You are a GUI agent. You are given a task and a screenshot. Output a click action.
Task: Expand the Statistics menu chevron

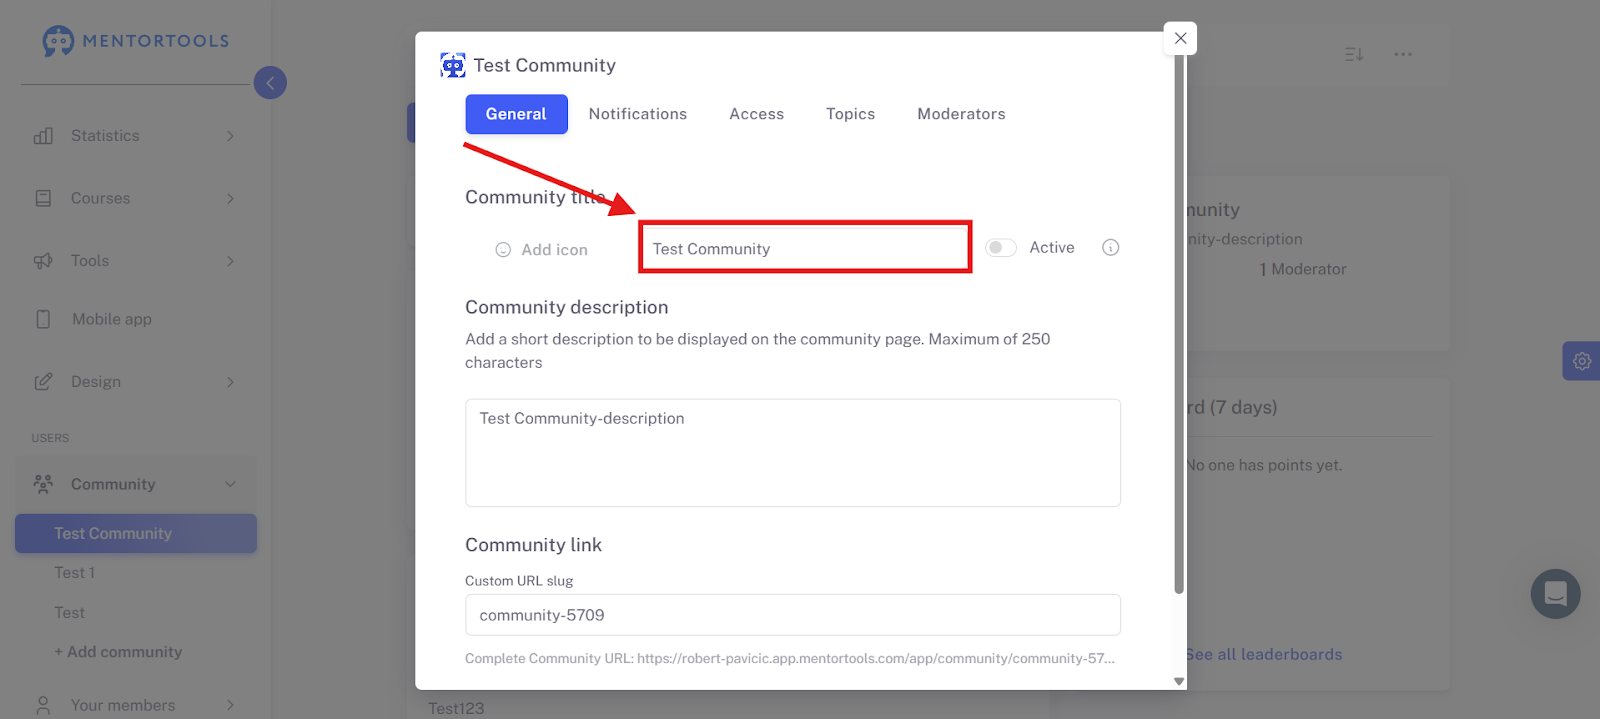[230, 136]
